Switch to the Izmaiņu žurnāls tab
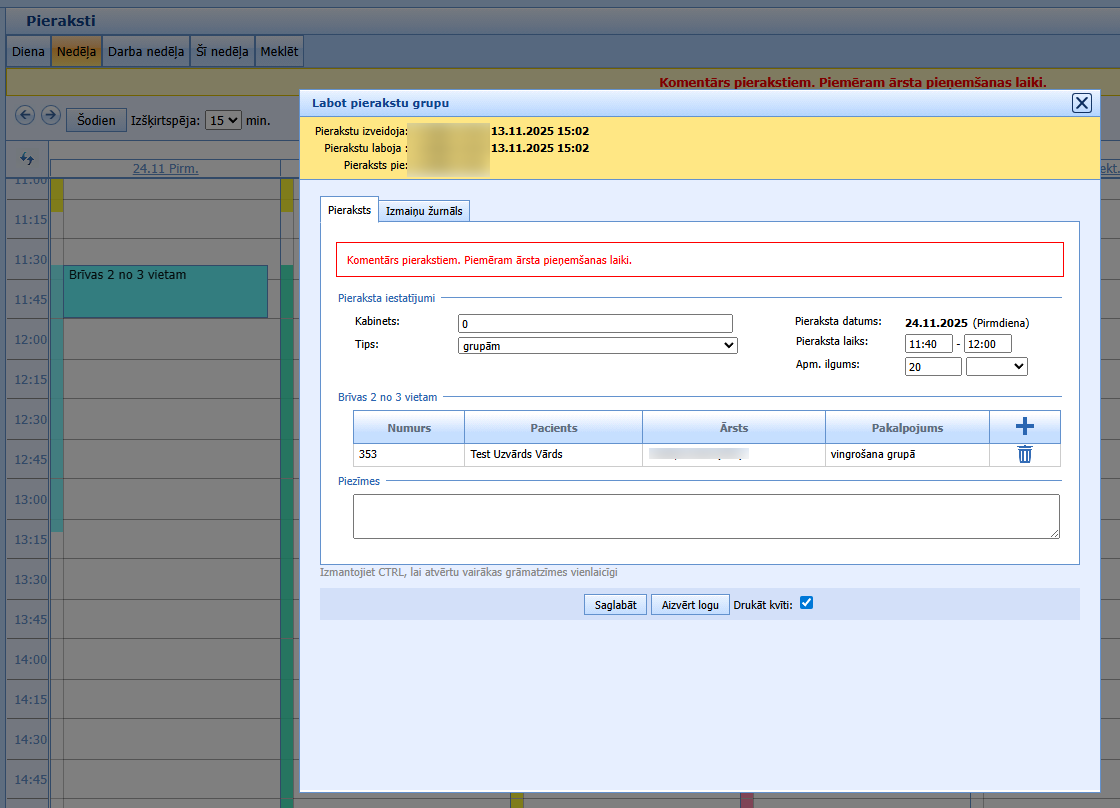Screen dimensions: 1120x808 [424, 211]
